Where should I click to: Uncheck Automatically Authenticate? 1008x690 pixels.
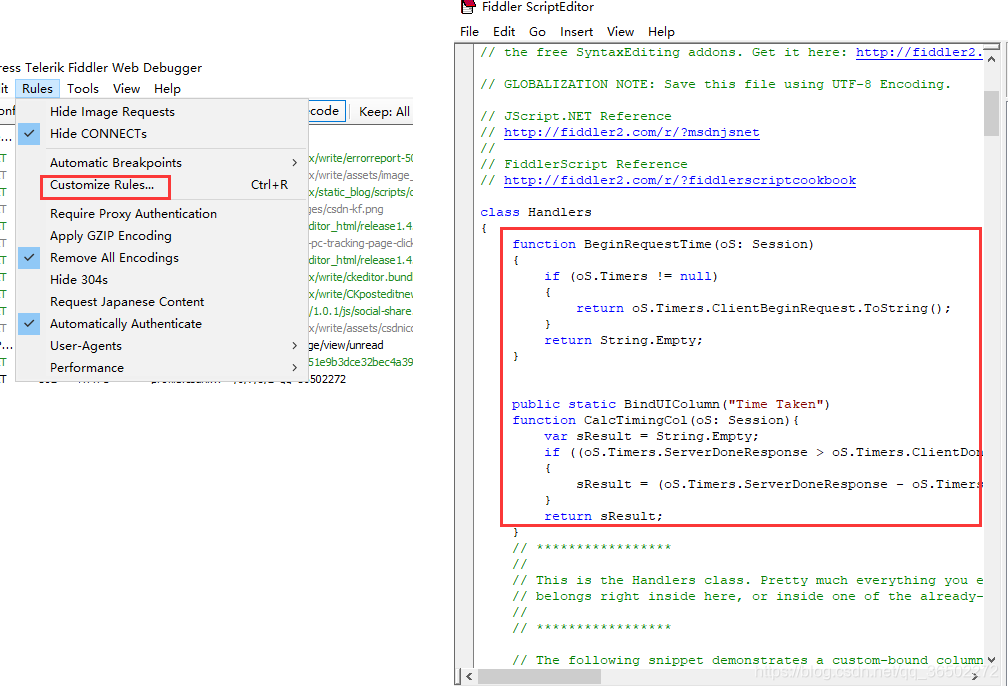pyautogui.click(x=162, y=323)
